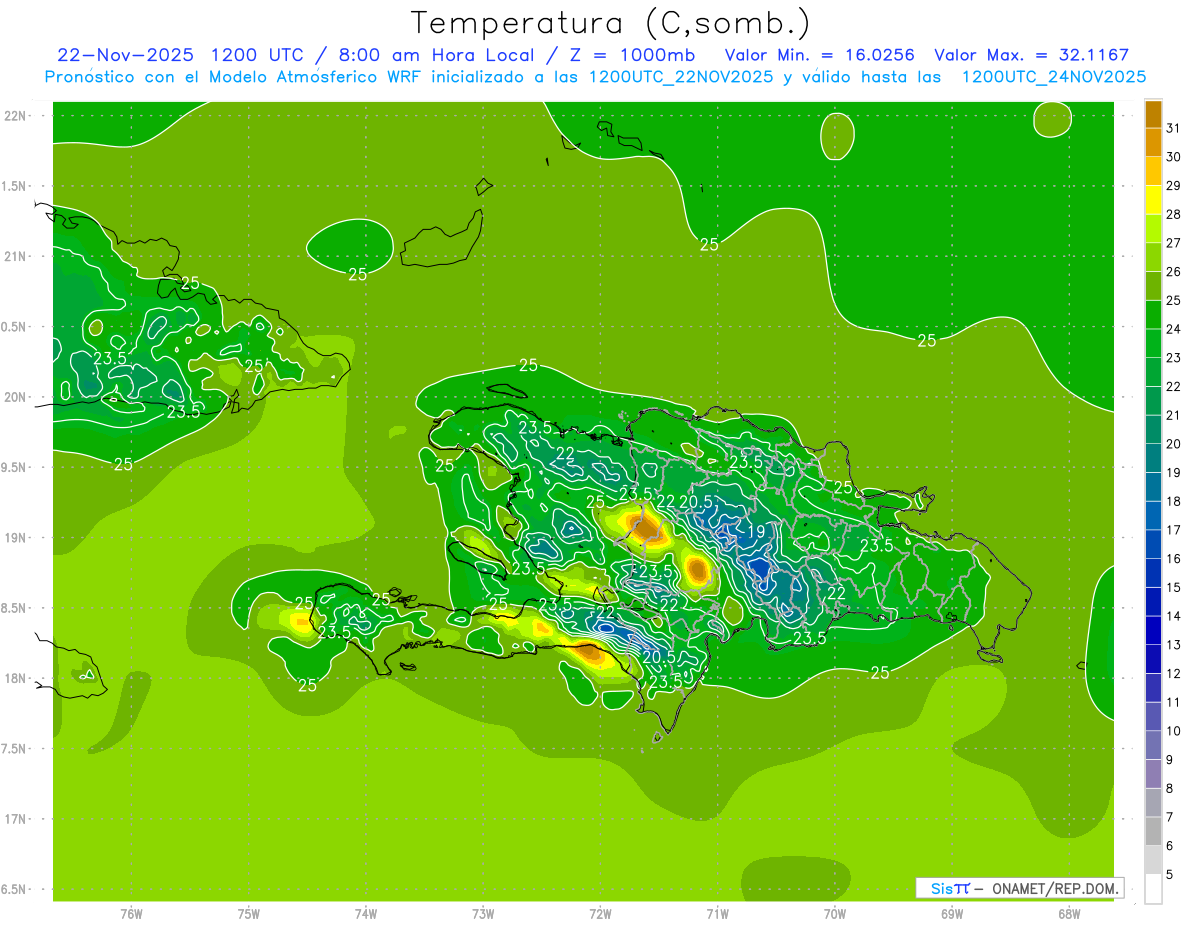Click the '18N' latitude axis label
This screenshot has height=927, width=1200.
click(15, 678)
